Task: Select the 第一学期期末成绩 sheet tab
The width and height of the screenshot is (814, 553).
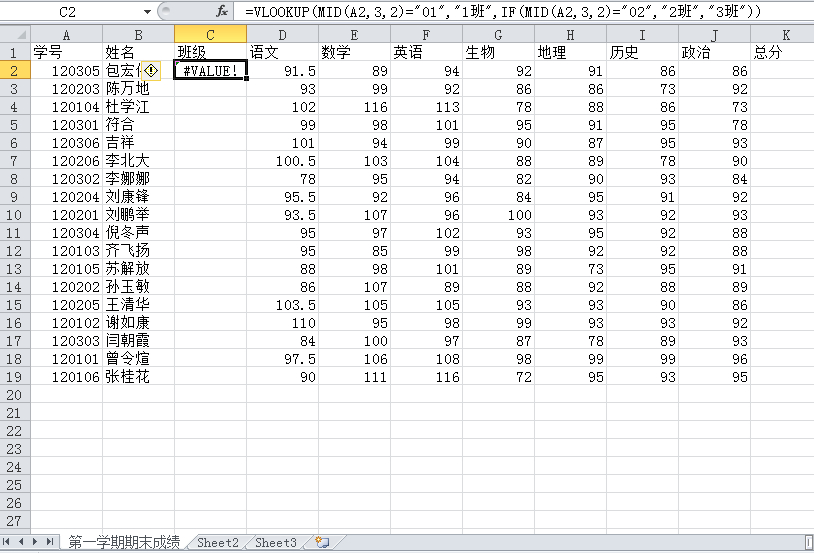Action: pyautogui.click(x=124, y=543)
